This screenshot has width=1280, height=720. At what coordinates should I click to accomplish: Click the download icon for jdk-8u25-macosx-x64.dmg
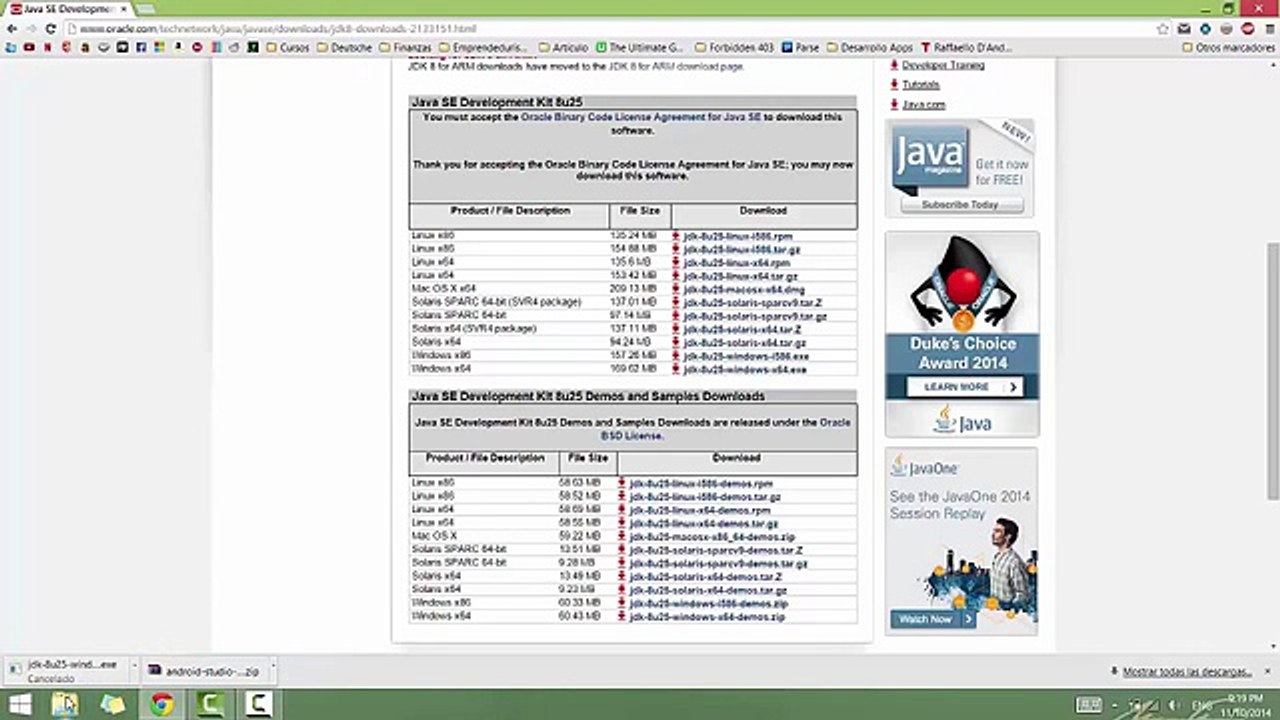click(676, 289)
